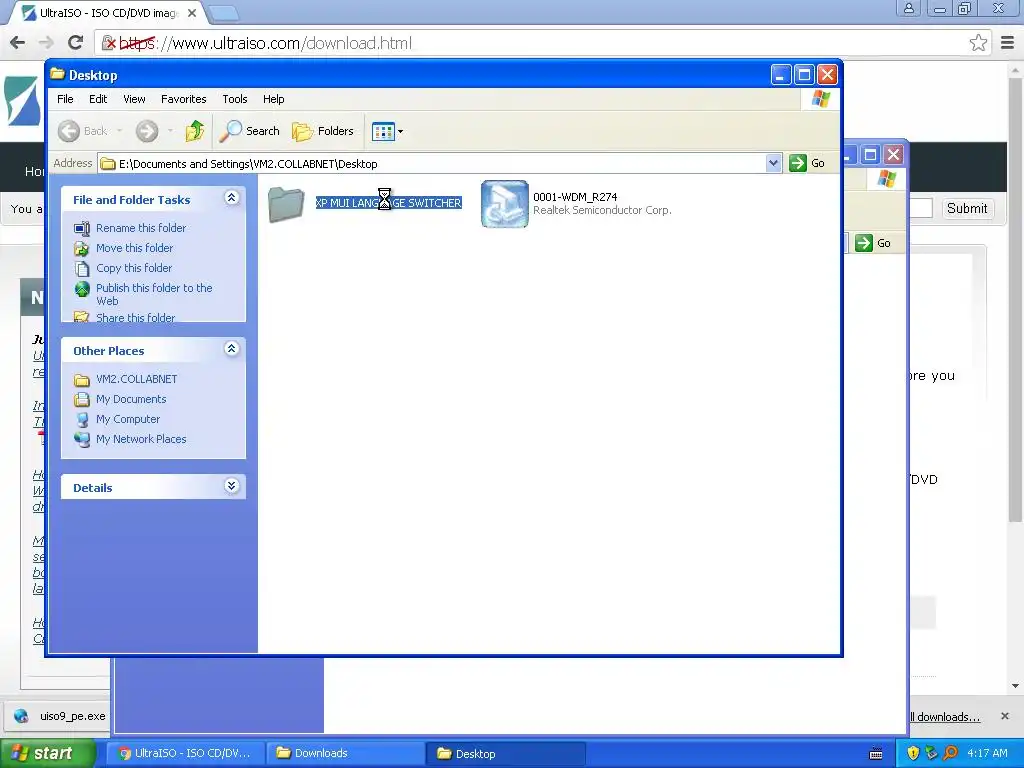The width and height of the screenshot is (1024, 768).
Task: Click the Chrome user profile icon
Action: (x=908, y=8)
